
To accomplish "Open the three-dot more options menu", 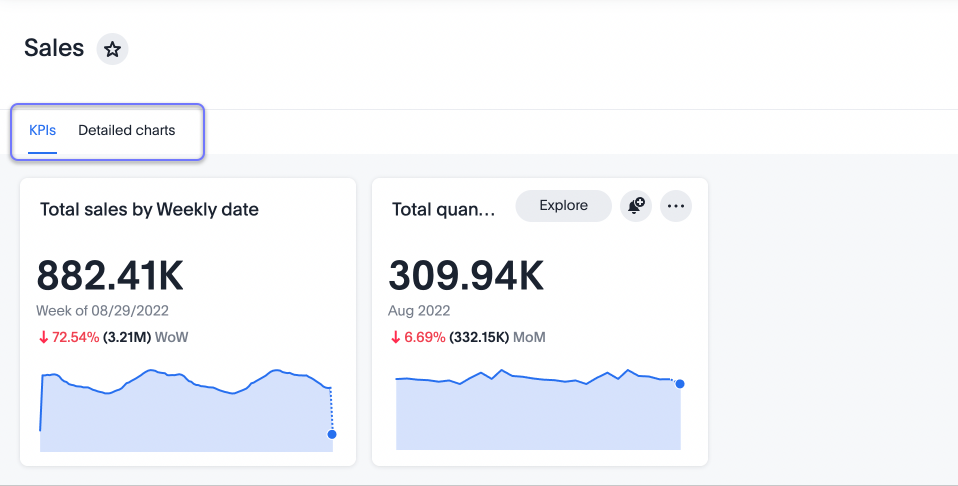I will 676,206.
